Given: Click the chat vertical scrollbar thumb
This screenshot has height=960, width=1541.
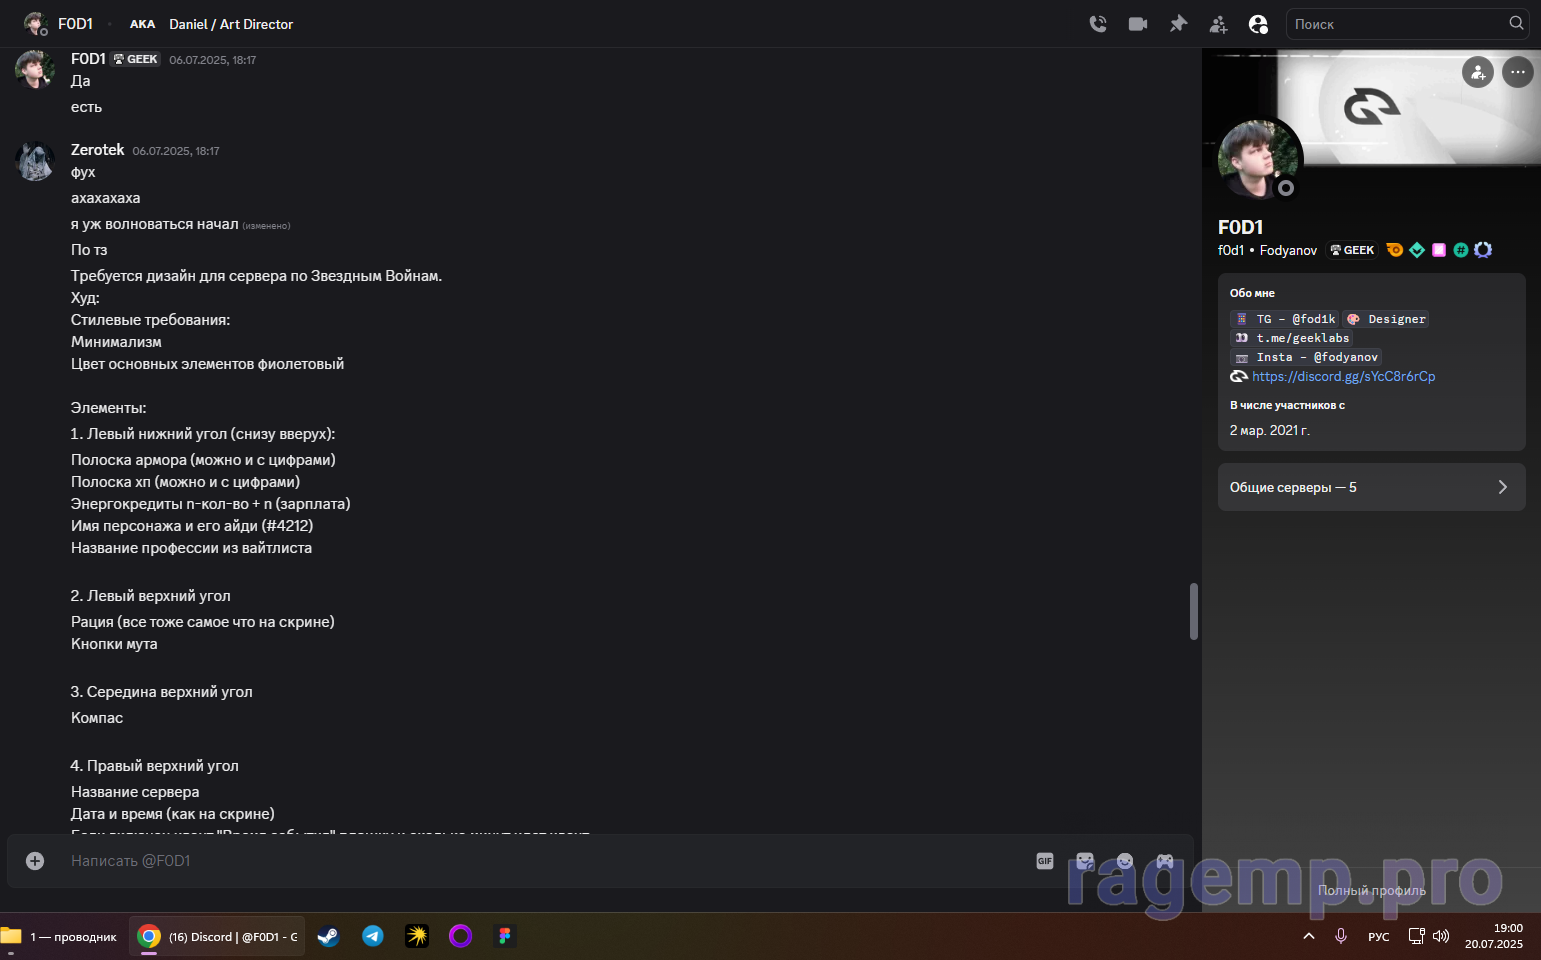Looking at the screenshot, I should pos(1193,611).
